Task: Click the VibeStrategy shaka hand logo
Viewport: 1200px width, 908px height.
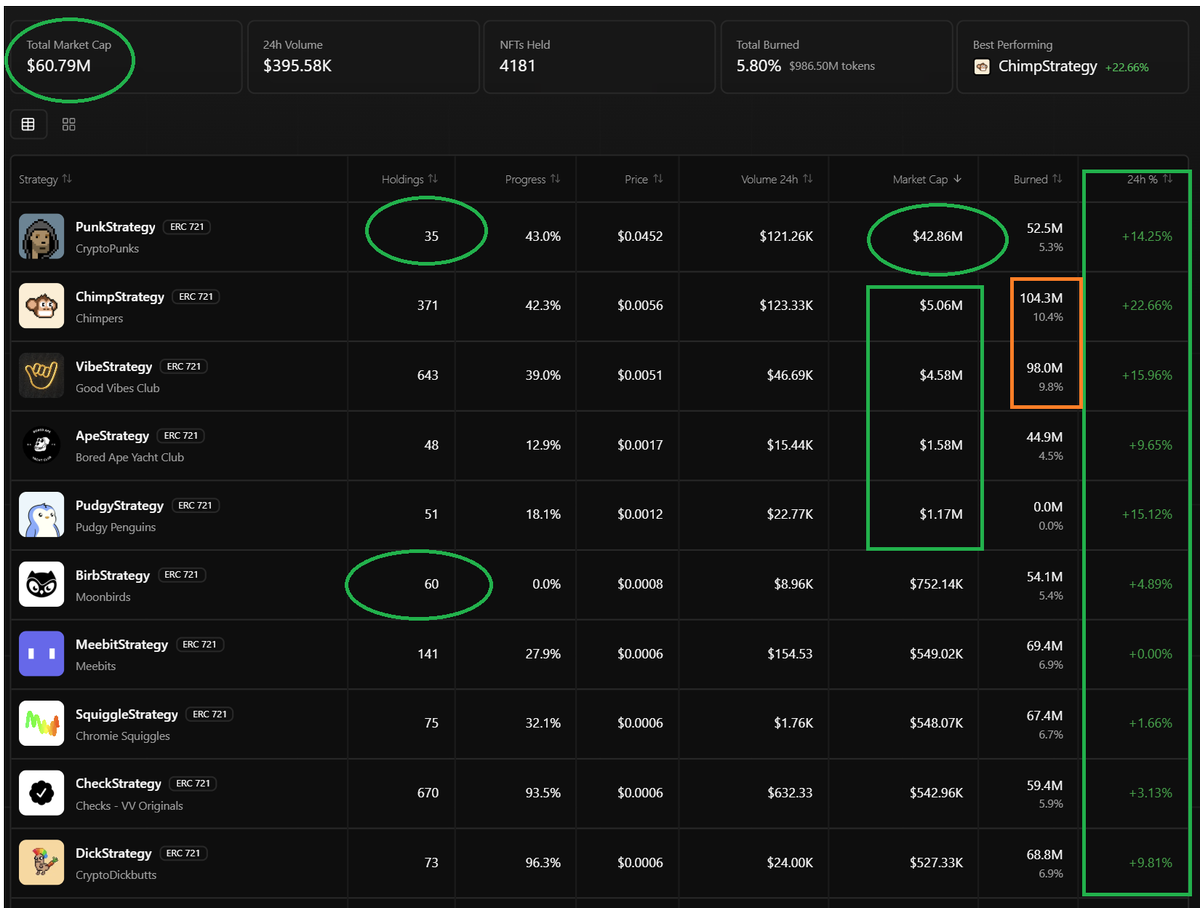Action: click(x=42, y=375)
